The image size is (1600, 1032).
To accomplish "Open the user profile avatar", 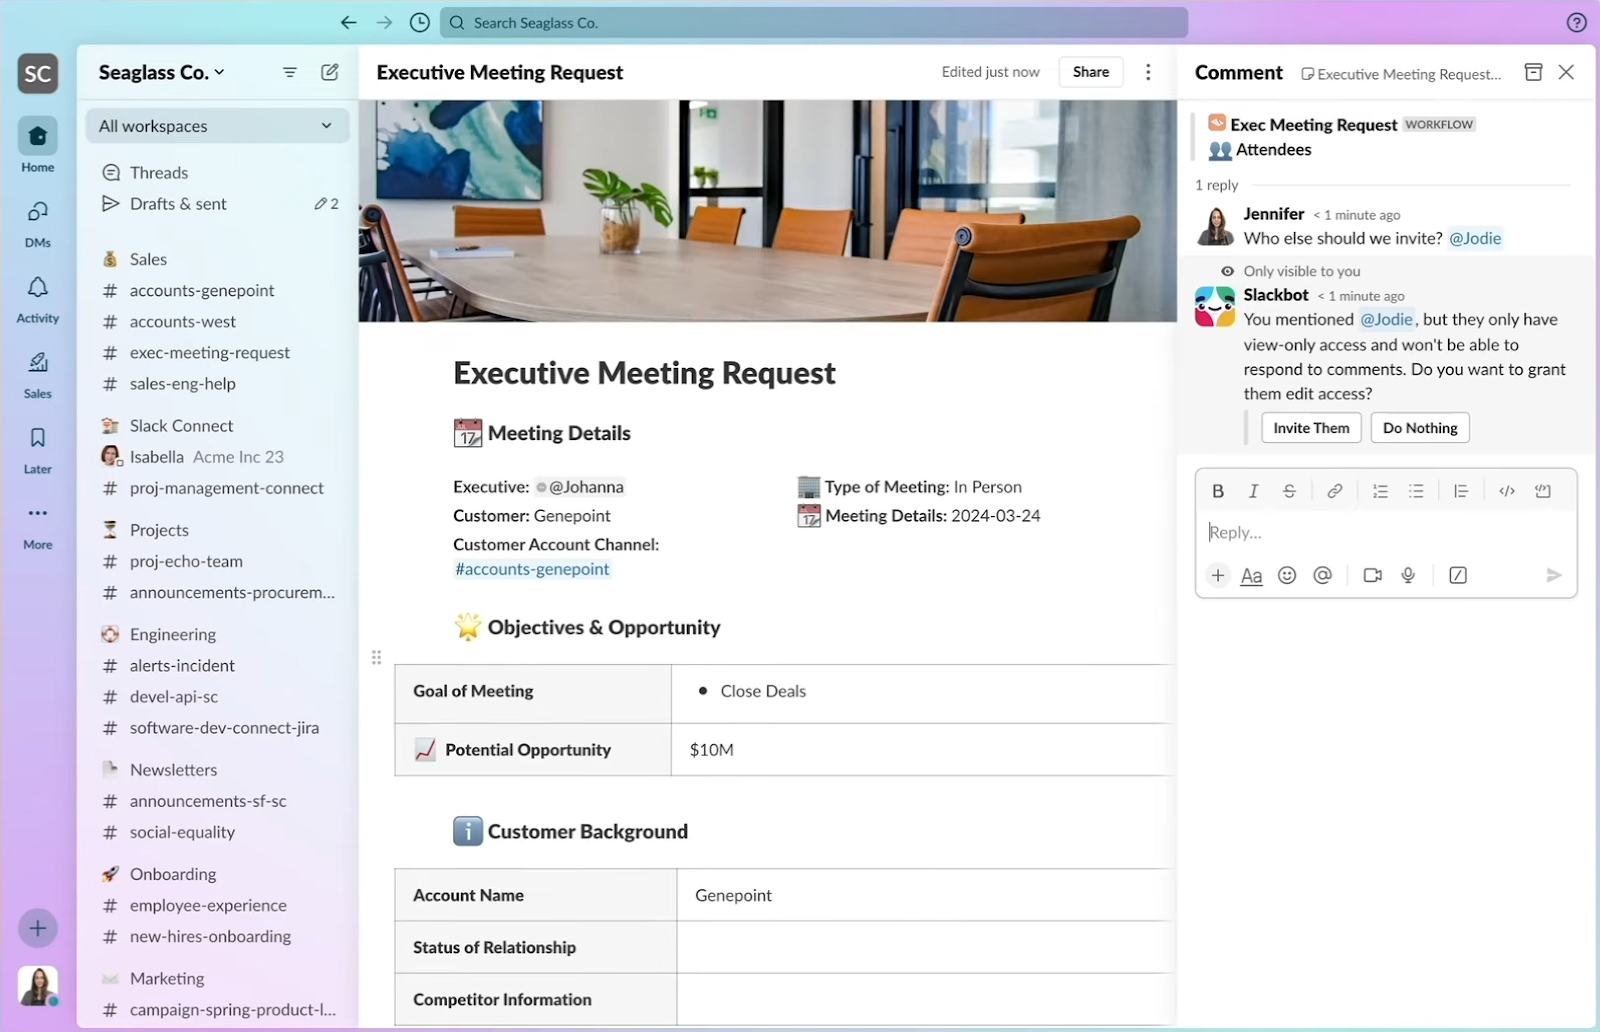I will pyautogui.click(x=37, y=986).
